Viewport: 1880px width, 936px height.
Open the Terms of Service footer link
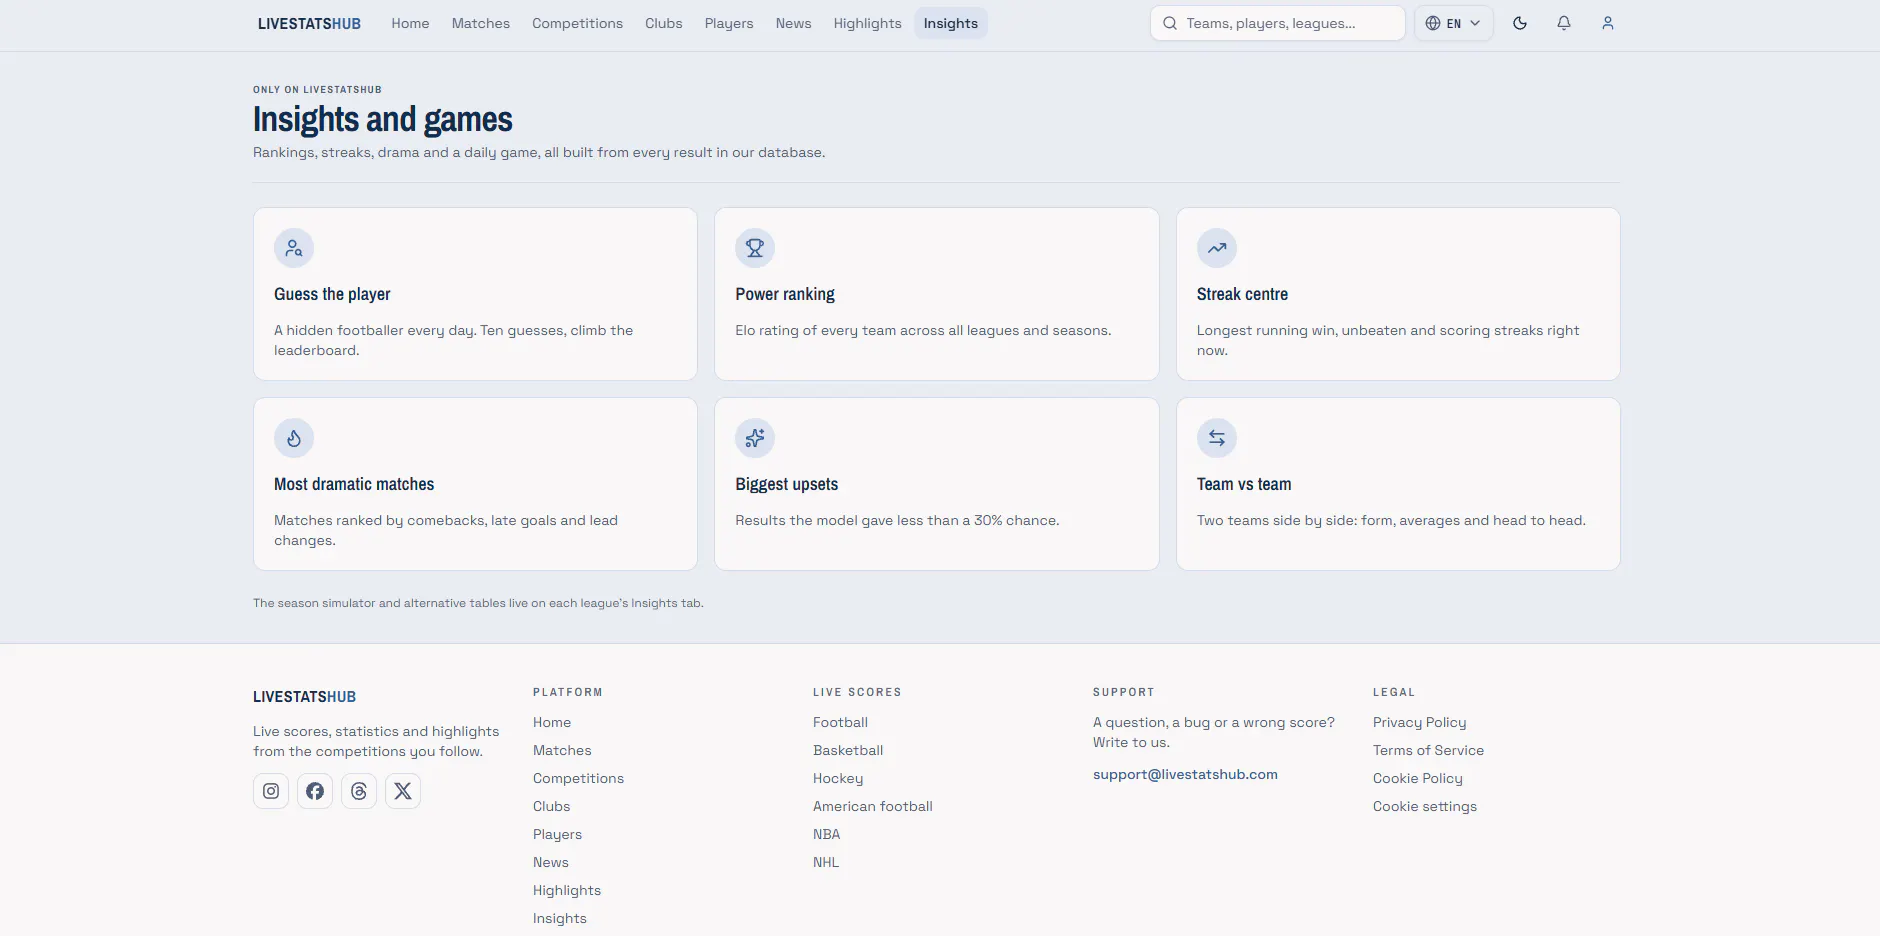pyautogui.click(x=1428, y=750)
